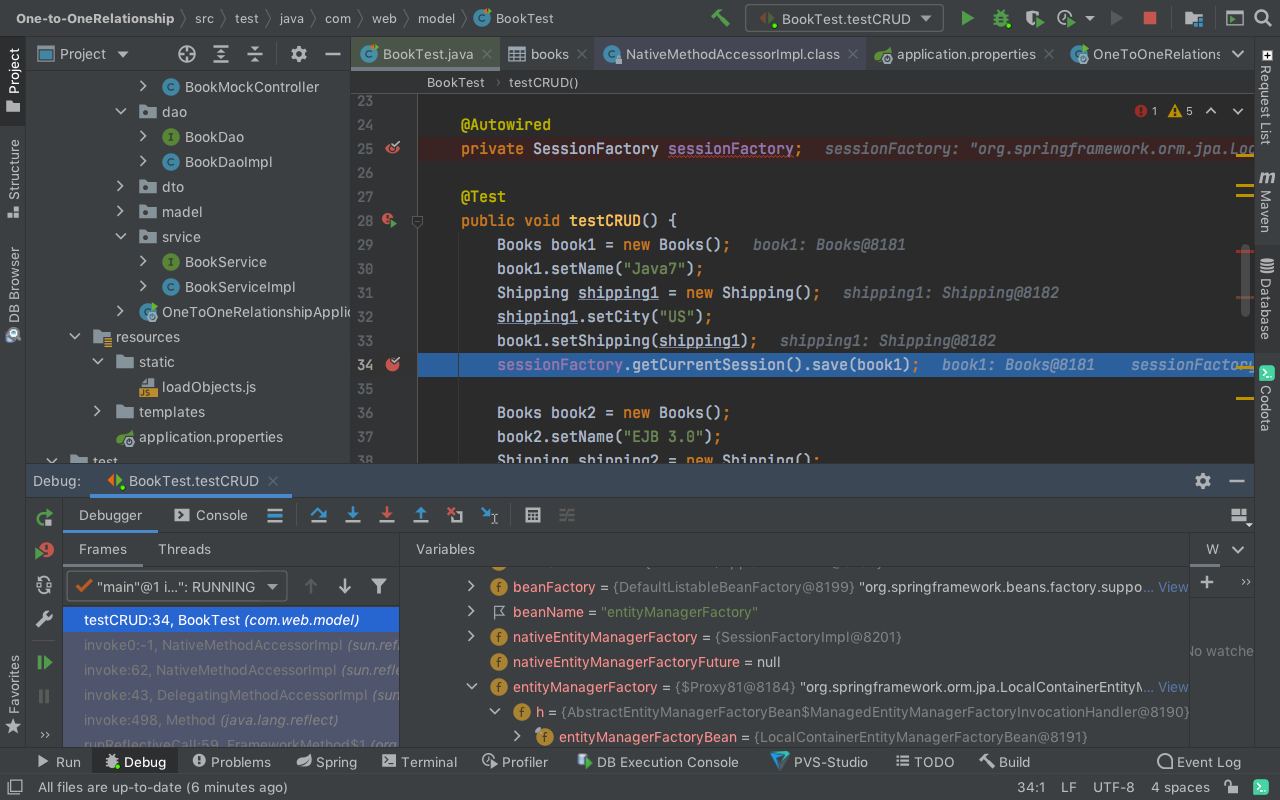Add a new watch with plus icon
This screenshot has width=1280, height=800.
point(1207,582)
